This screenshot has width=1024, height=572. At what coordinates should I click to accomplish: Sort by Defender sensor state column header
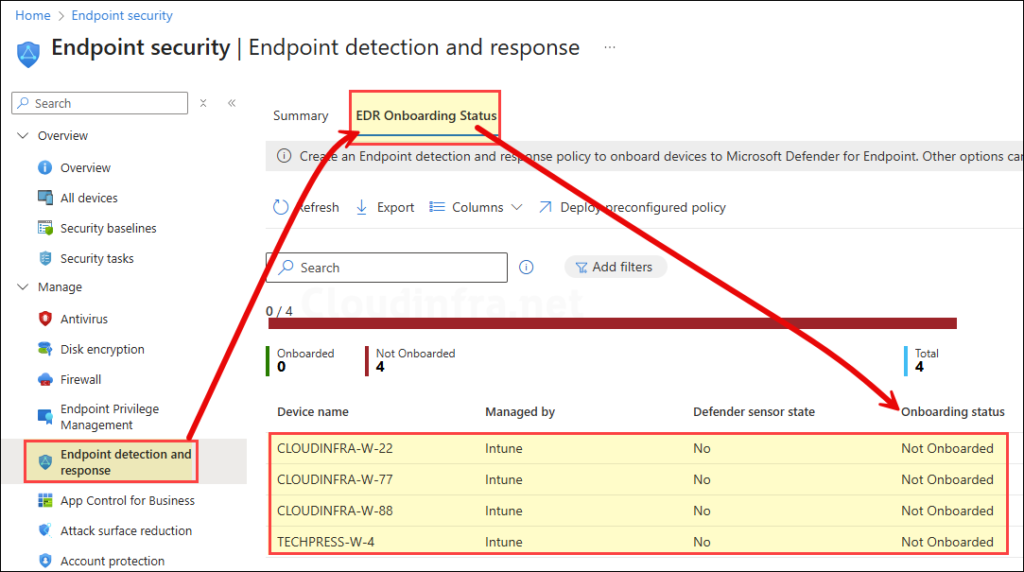pyautogui.click(x=754, y=412)
